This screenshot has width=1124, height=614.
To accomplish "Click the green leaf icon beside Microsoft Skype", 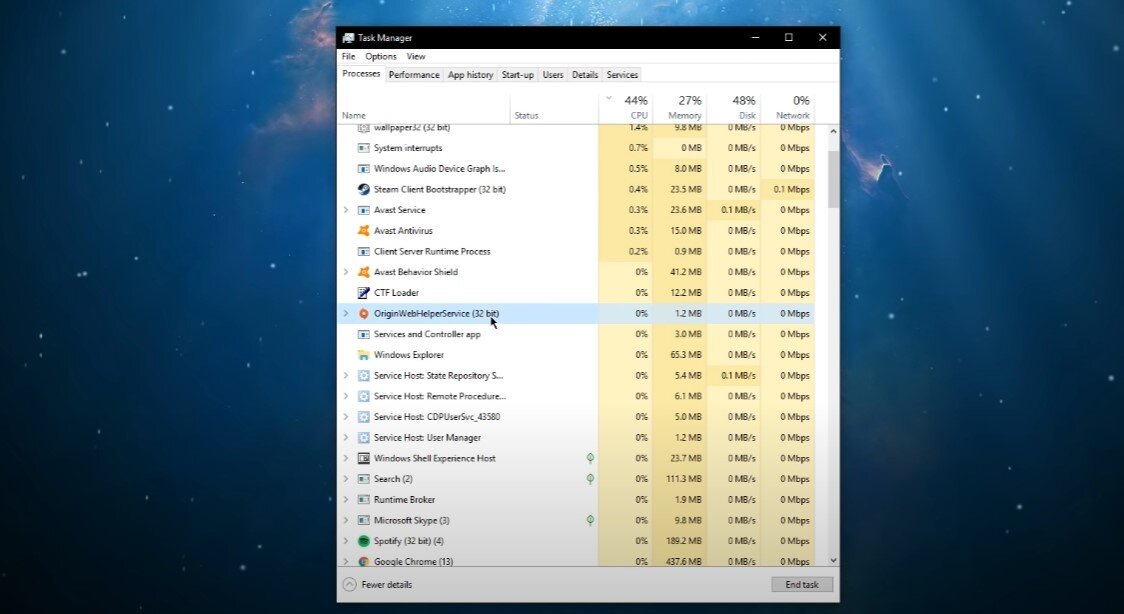I will pyautogui.click(x=590, y=520).
